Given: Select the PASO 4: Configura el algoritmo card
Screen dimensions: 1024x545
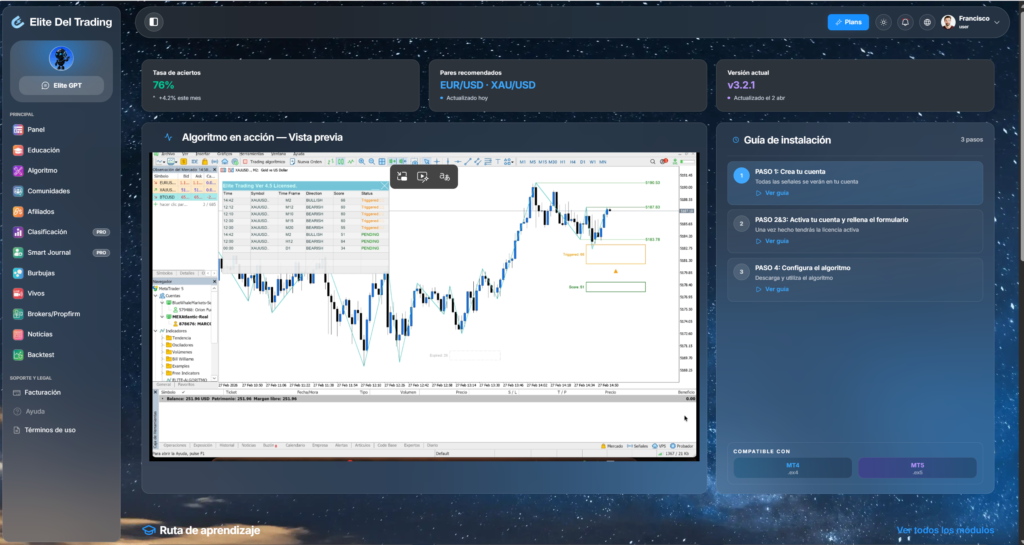Looking at the screenshot, I should click(855, 279).
